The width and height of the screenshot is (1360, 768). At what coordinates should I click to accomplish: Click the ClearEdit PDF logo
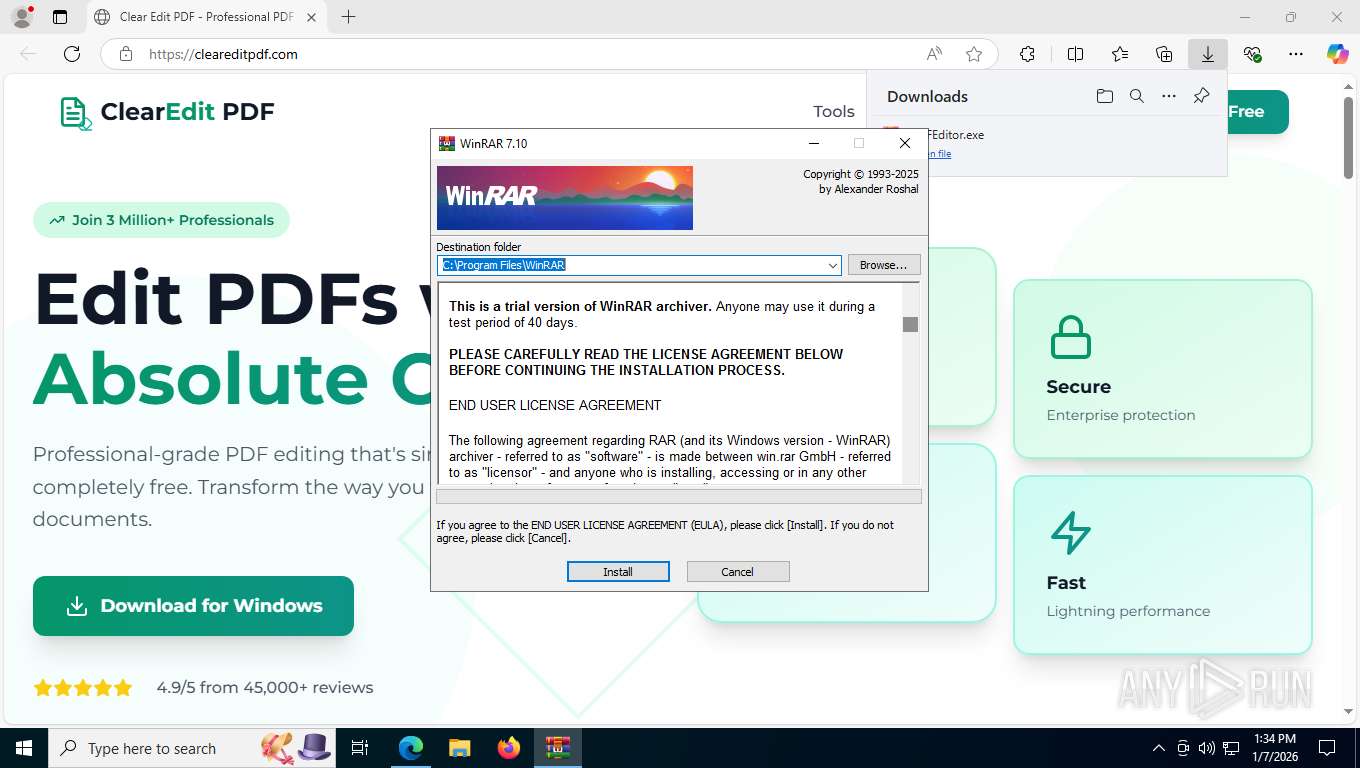[x=167, y=112]
